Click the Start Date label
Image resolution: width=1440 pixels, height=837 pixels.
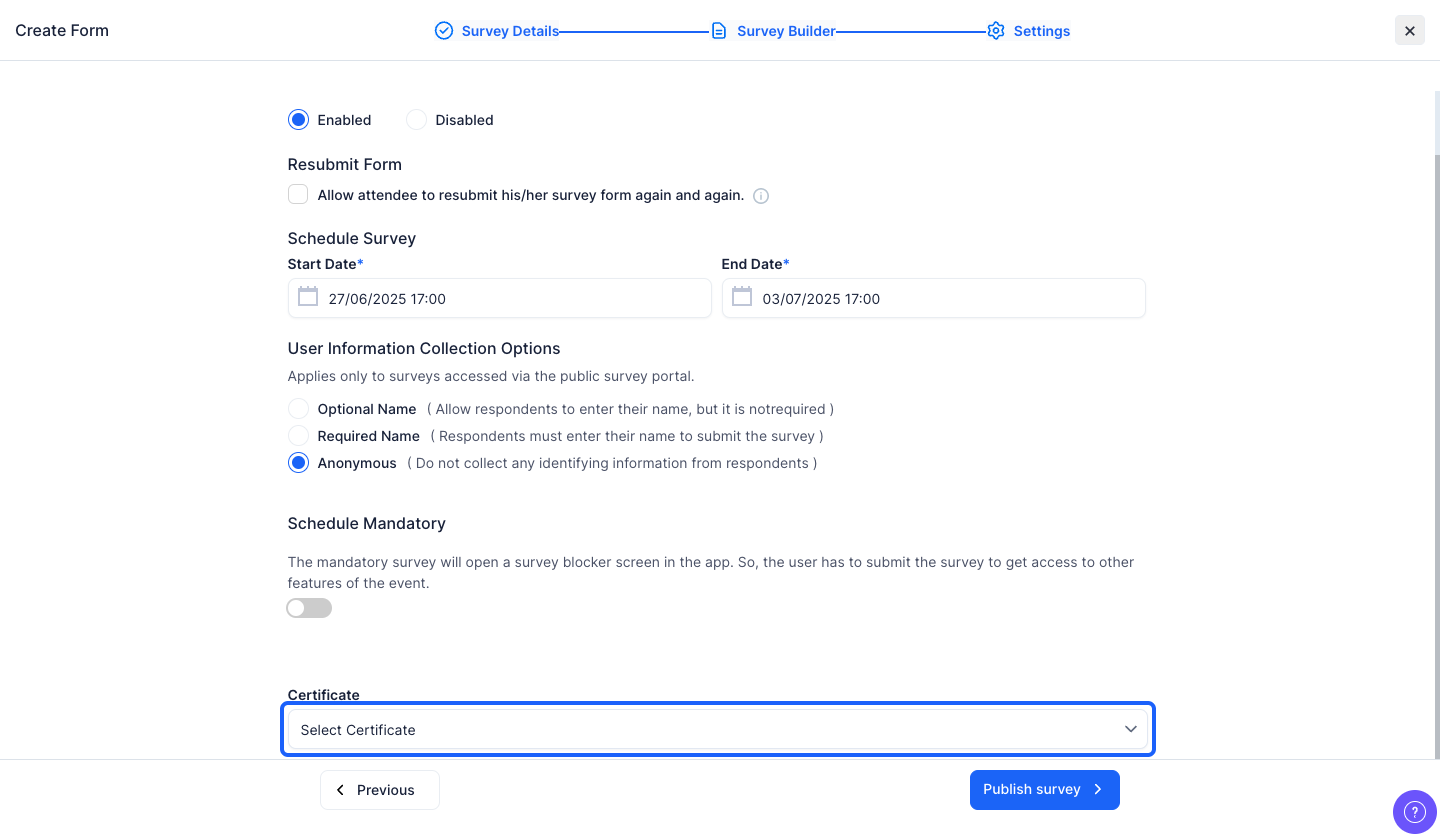(x=326, y=264)
